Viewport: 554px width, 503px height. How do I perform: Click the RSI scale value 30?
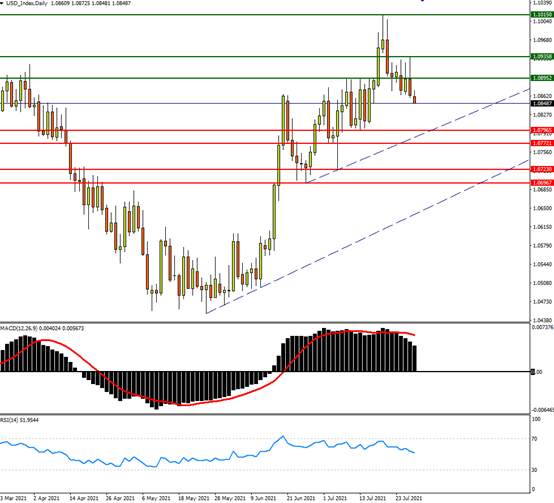click(x=534, y=470)
